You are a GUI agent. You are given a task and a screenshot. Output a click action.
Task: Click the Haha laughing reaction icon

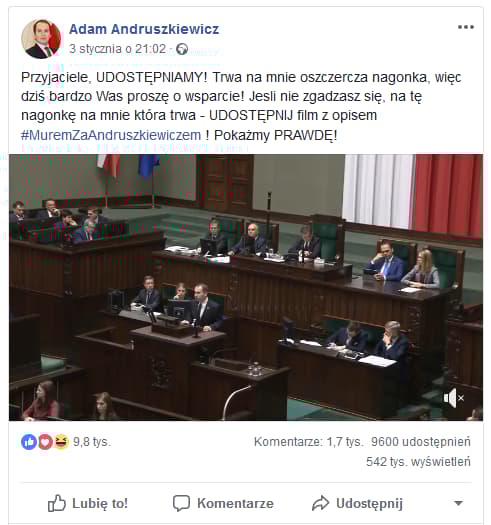tap(61, 442)
